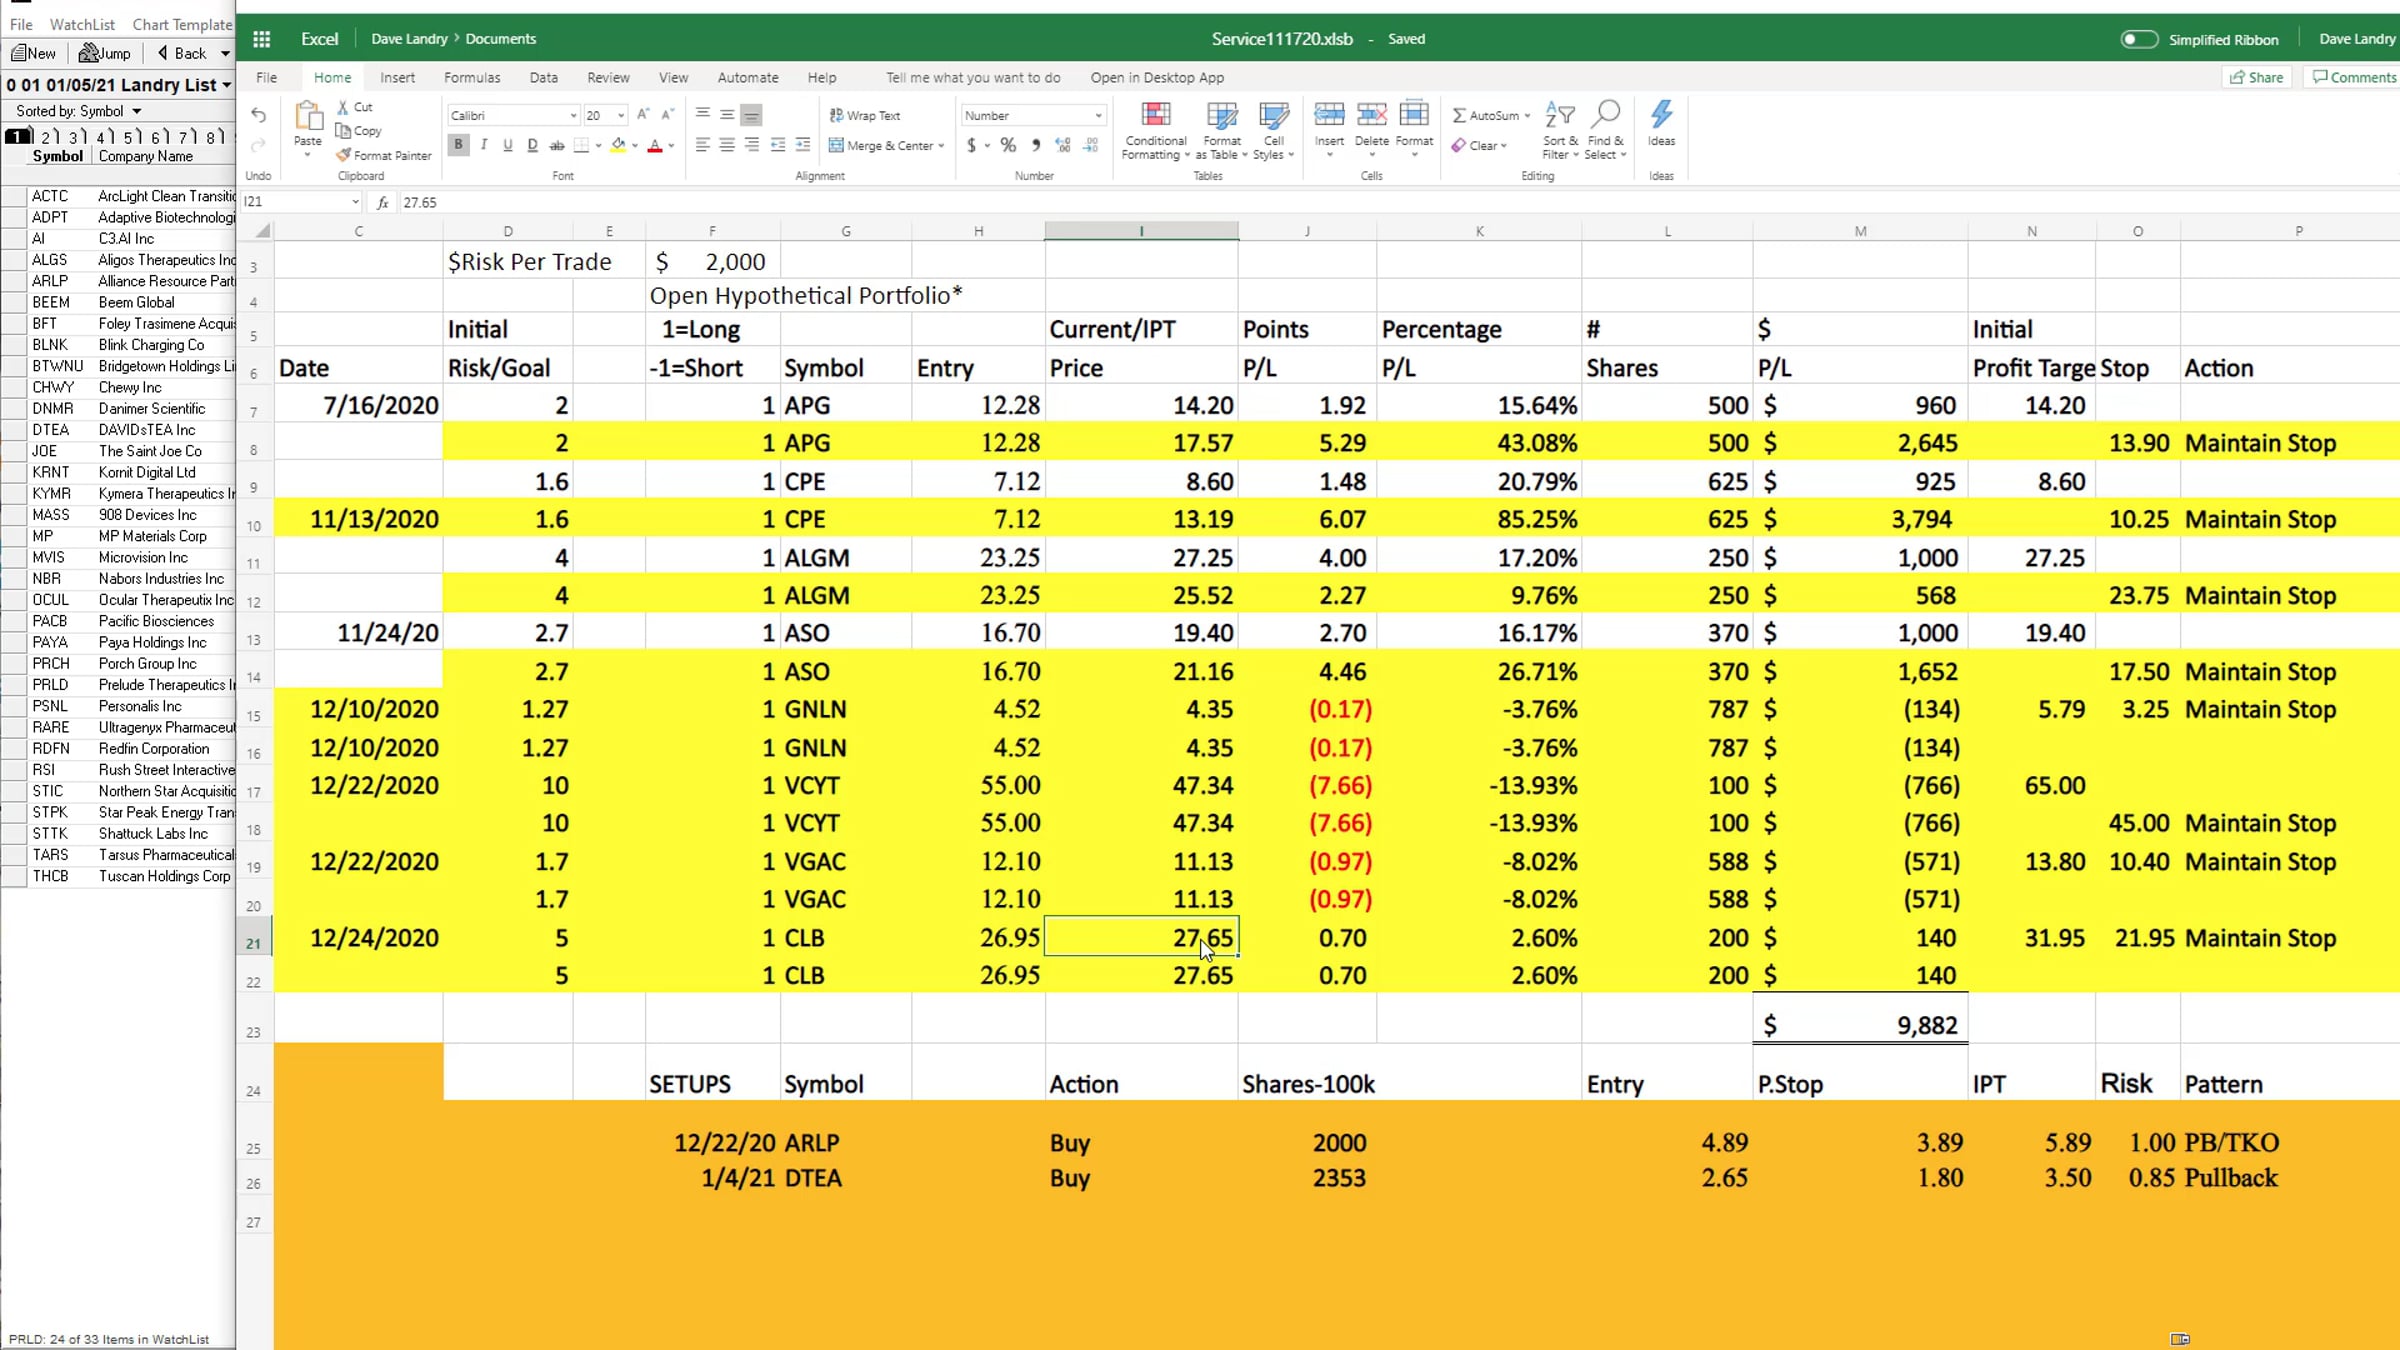
Task: Click the insert function fx icon
Action: [382, 202]
